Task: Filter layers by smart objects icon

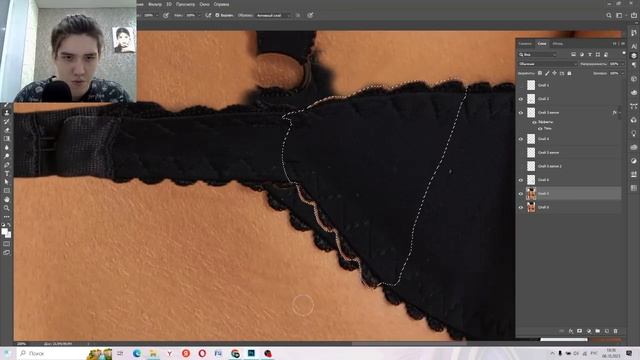Action: [x=606, y=54]
